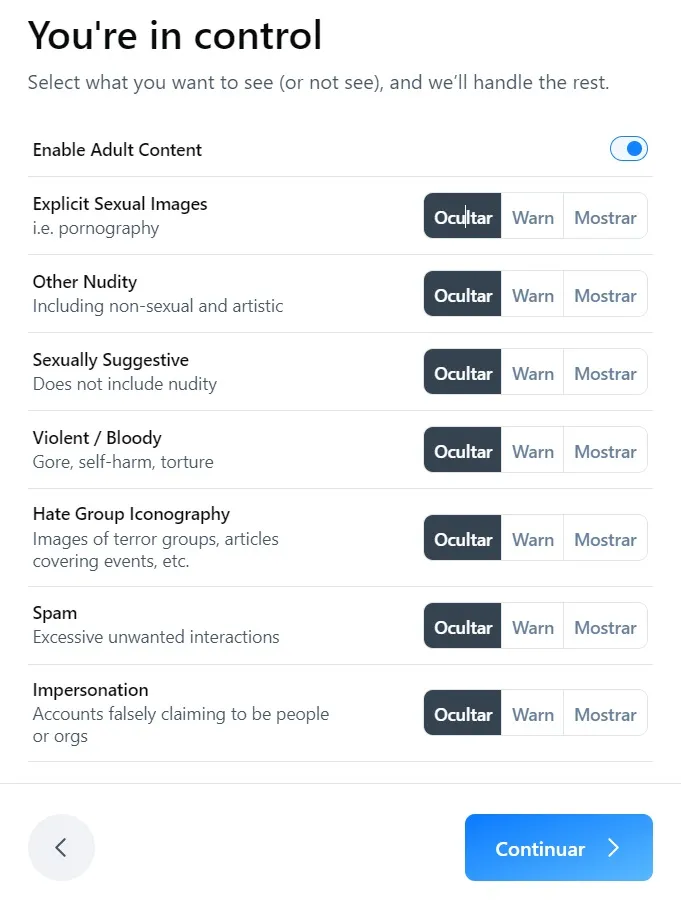Screen dimensions: 681x901
Task: Select Ocultar for Impersonation
Action: click(463, 714)
